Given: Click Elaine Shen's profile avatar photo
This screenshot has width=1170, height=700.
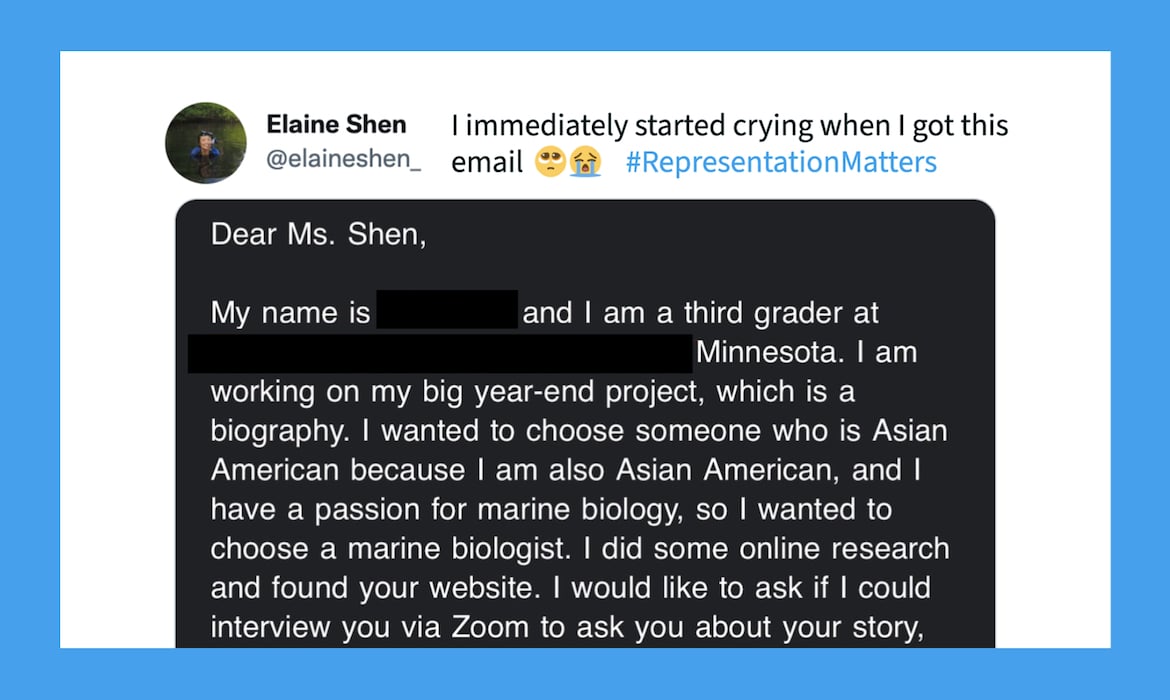Looking at the screenshot, I should pyautogui.click(x=206, y=142).
